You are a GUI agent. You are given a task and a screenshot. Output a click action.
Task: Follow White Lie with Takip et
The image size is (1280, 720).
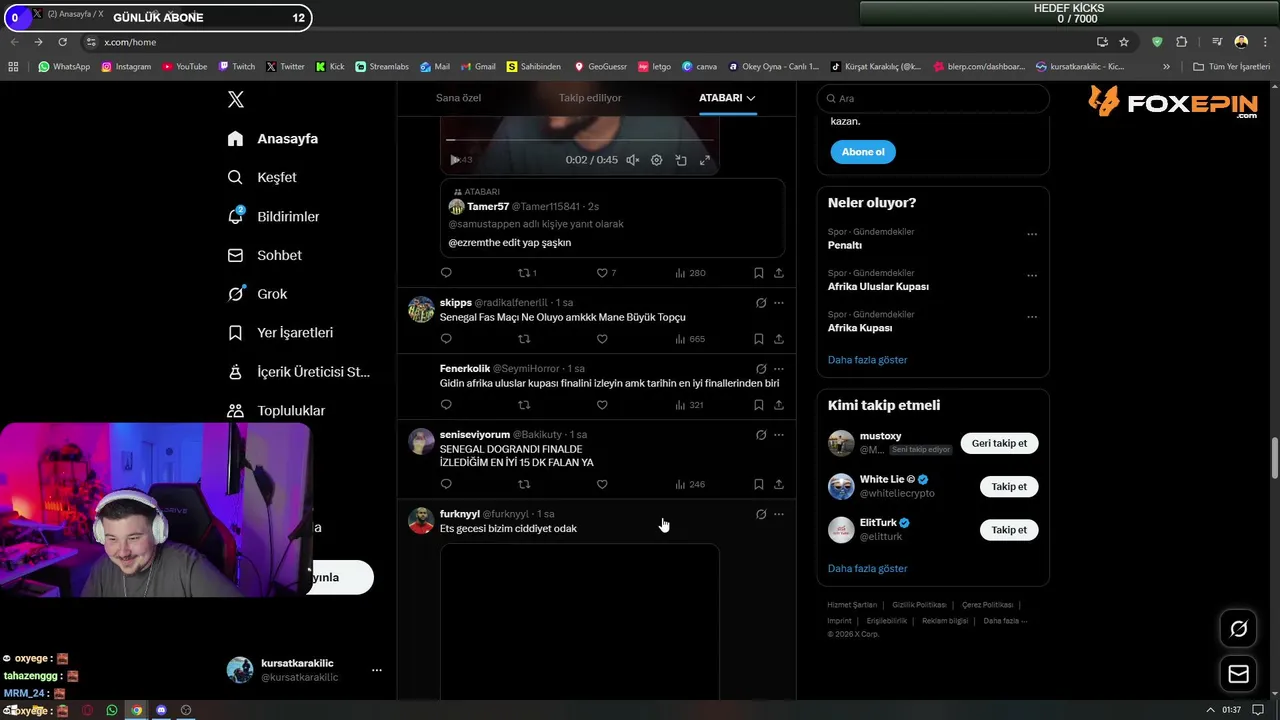point(1009,486)
